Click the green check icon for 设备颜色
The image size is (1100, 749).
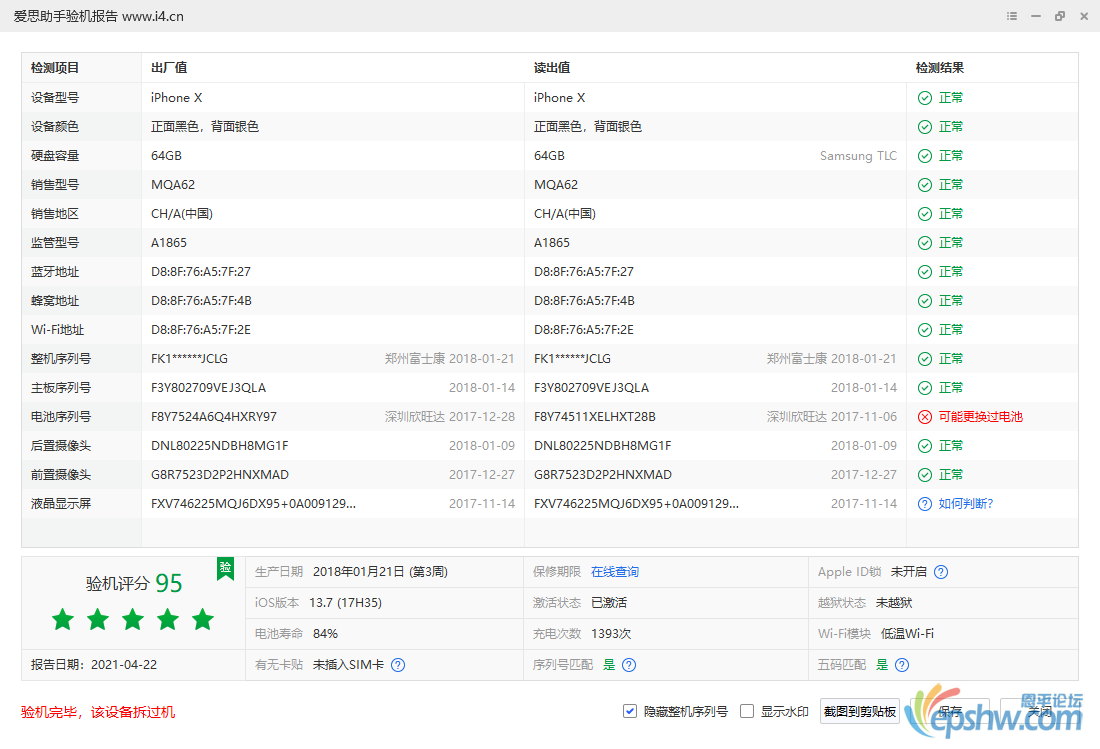pos(925,127)
